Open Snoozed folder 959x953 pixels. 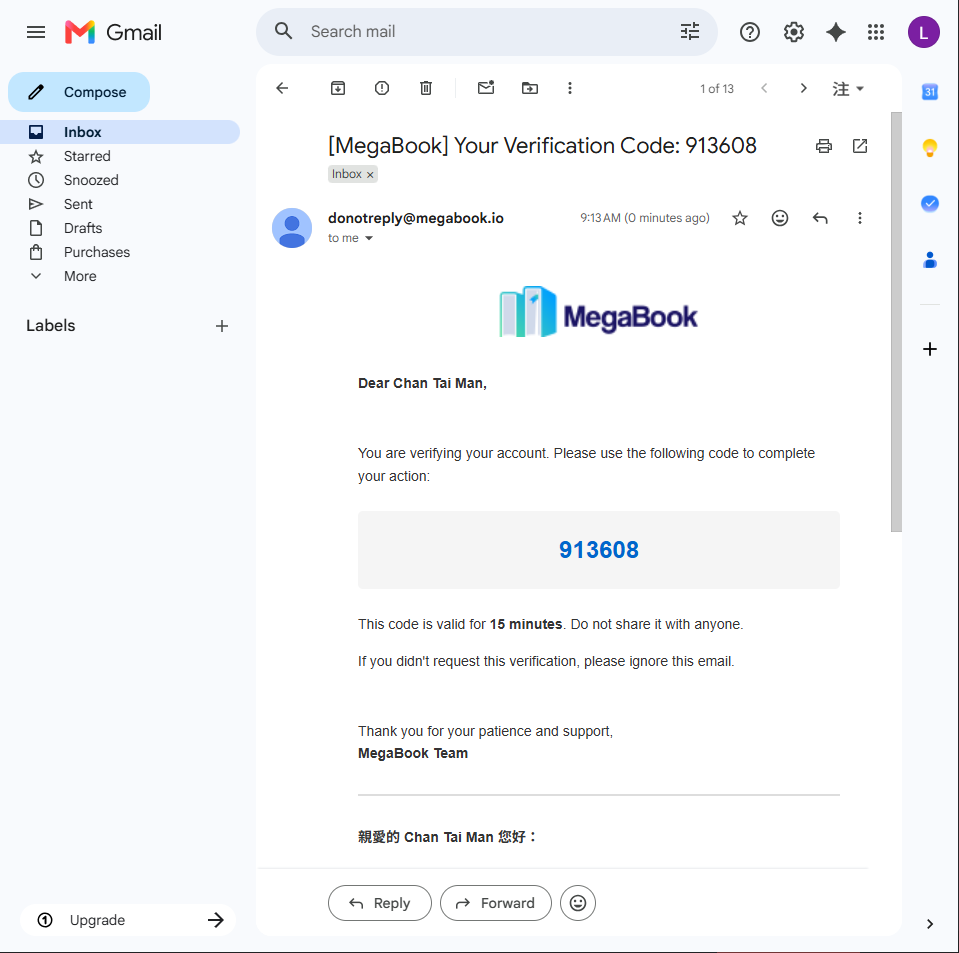pyautogui.click(x=120, y=180)
